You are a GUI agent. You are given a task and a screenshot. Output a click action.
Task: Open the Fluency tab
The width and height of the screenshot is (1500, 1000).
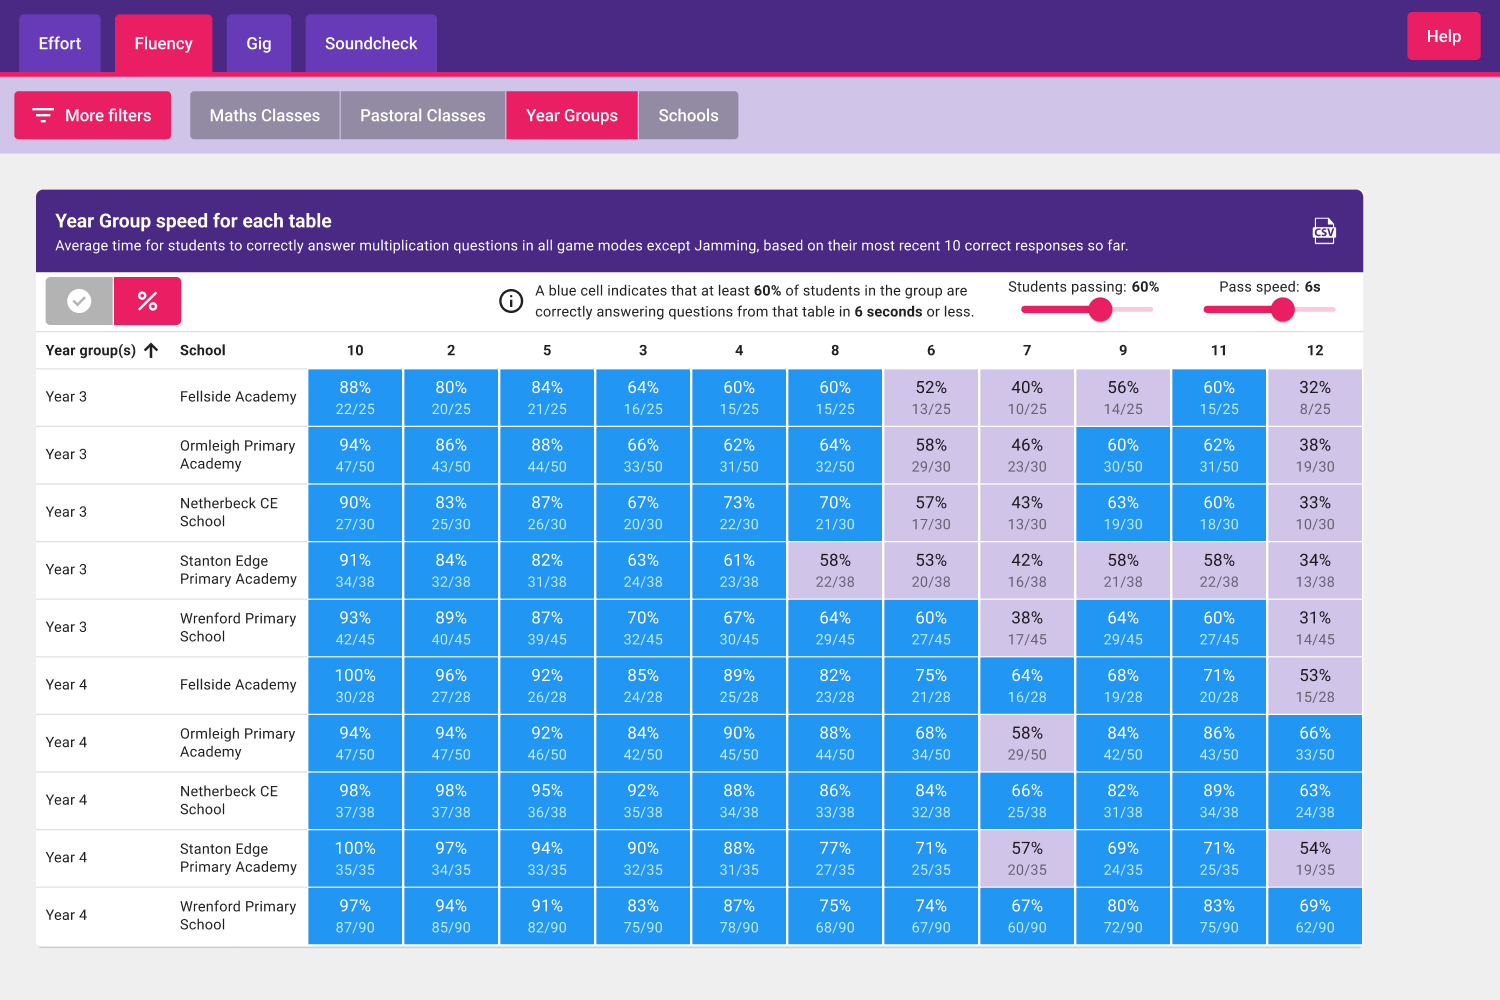point(163,43)
